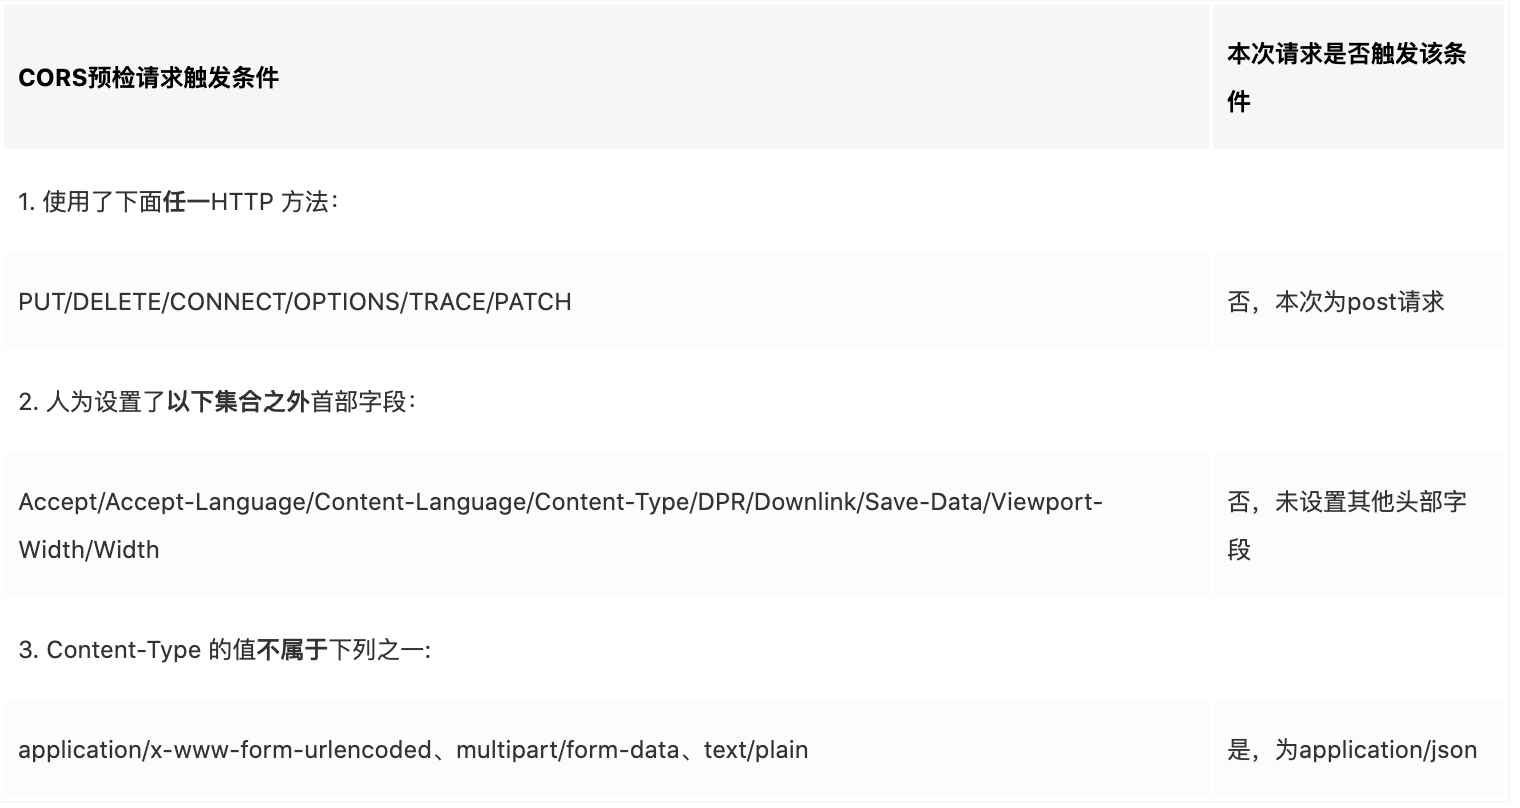1520x808 pixels.
Task: Click the header 本次请求是否触发该条件
Action: [1345, 78]
